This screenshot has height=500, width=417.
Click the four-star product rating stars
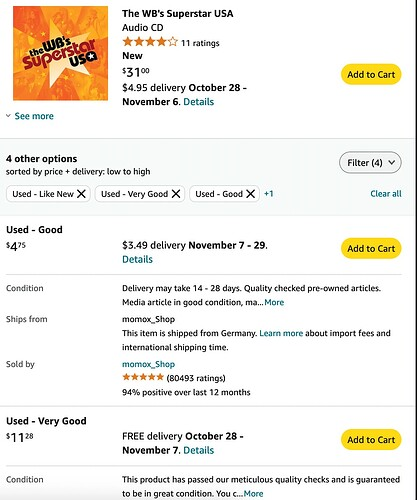(x=150, y=42)
